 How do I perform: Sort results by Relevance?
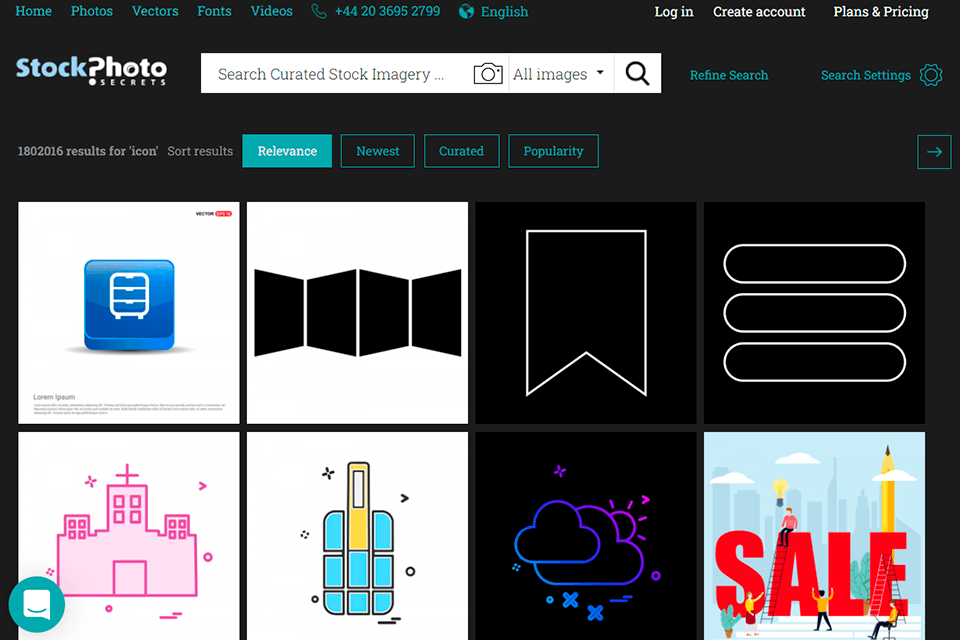[x=287, y=151]
